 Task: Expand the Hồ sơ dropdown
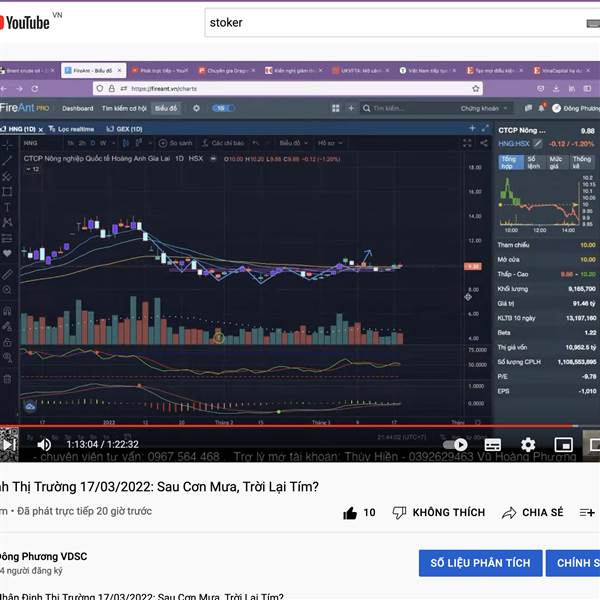(x=330, y=143)
